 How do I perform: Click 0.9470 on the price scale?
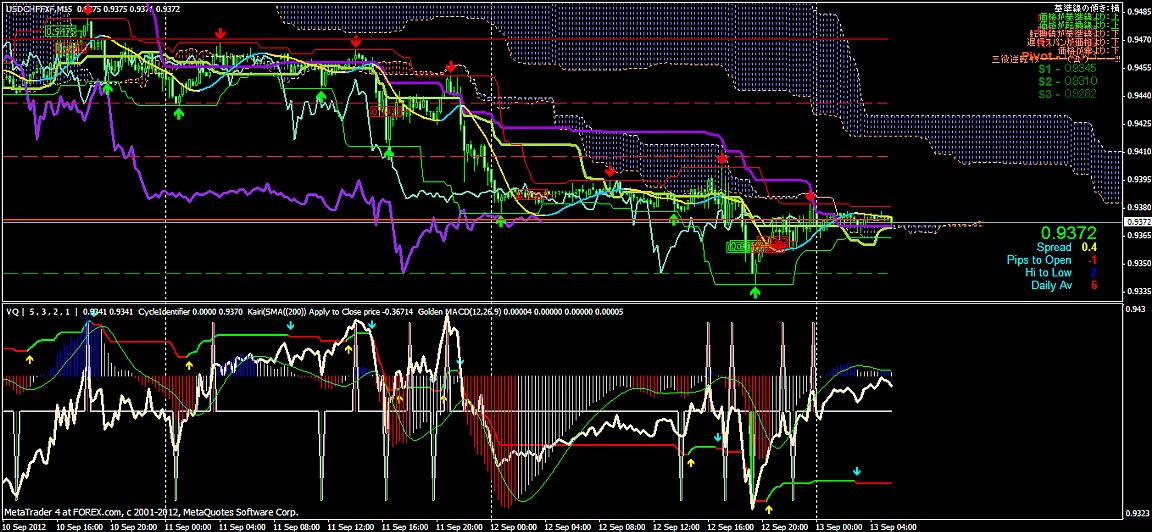click(x=1138, y=40)
